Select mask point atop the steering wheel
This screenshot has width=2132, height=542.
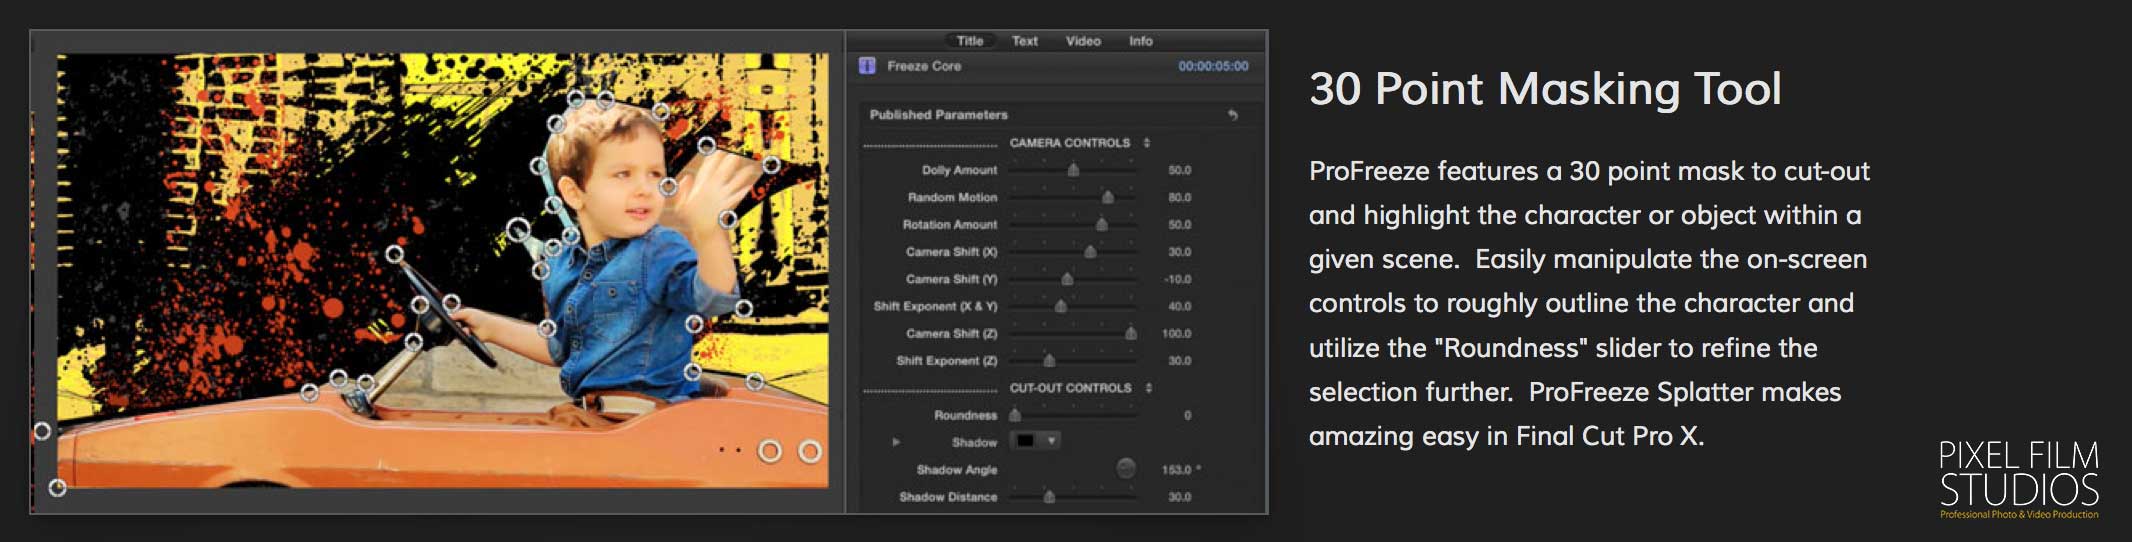[x=395, y=255]
